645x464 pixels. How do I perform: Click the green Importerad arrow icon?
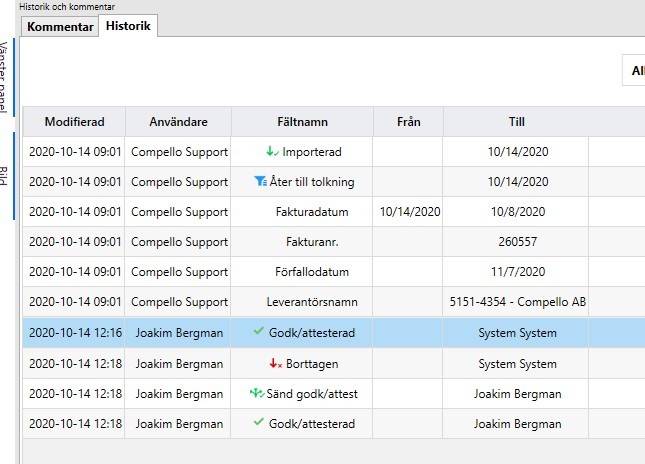tap(272, 152)
